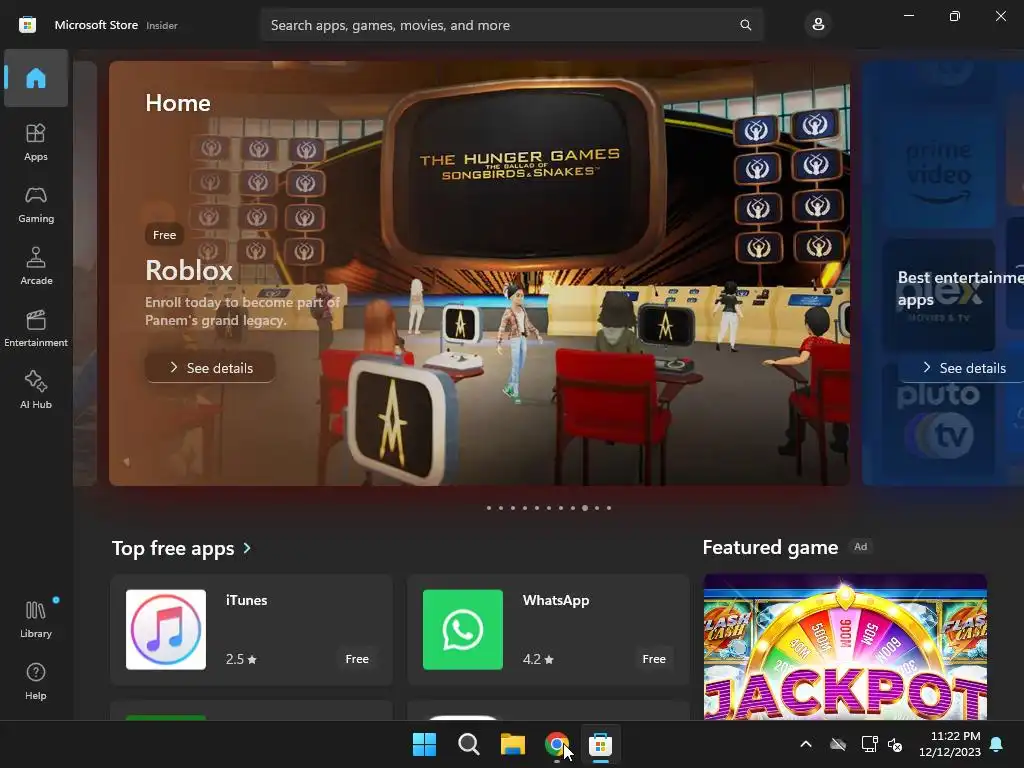Open the user account profile icon
The height and width of the screenshot is (768, 1024).
pos(818,25)
